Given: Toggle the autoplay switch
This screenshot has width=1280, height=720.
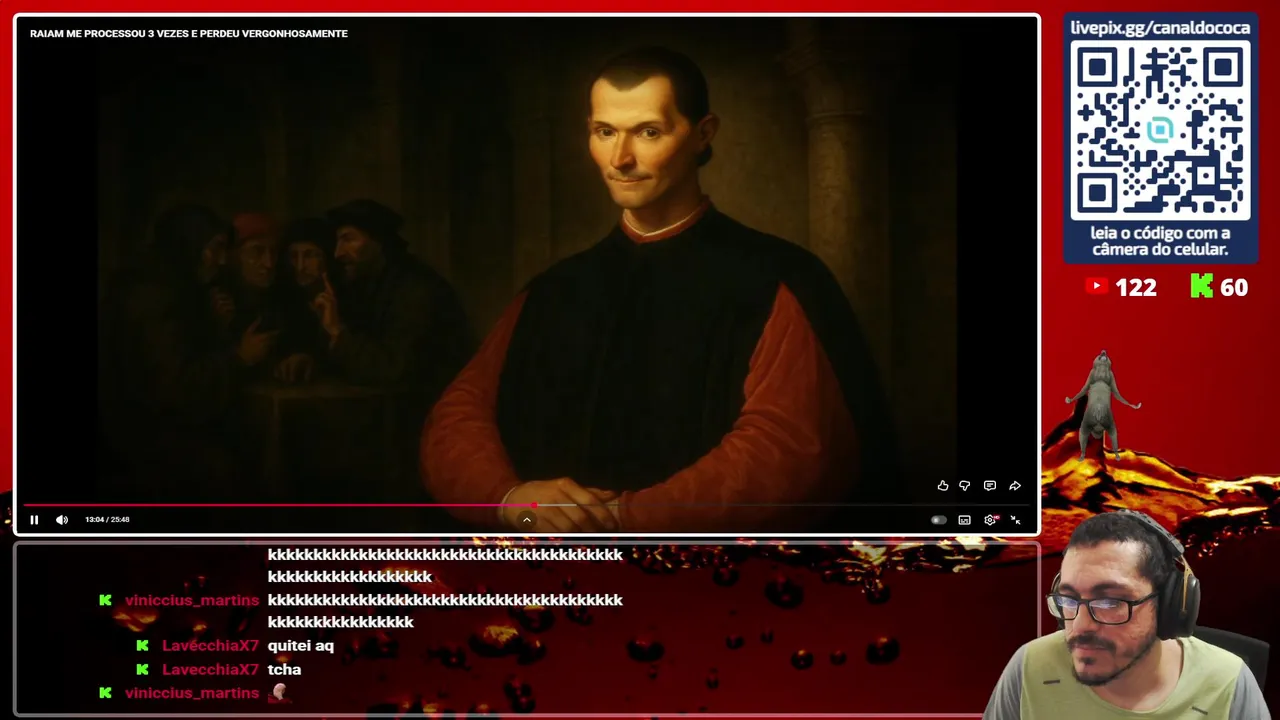Looking at the screenshot, I should coord(939,520).
